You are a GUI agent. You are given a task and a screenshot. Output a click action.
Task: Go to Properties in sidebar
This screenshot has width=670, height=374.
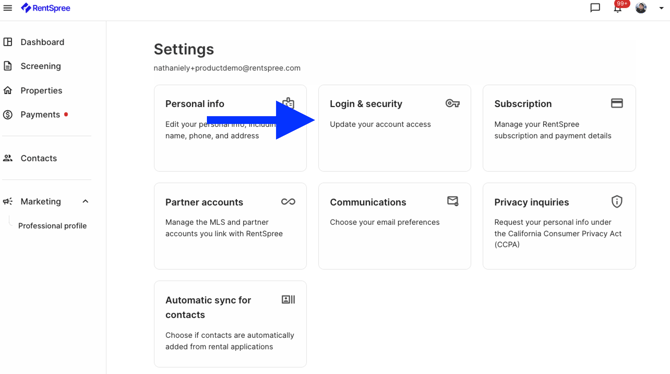click(41, 90)
